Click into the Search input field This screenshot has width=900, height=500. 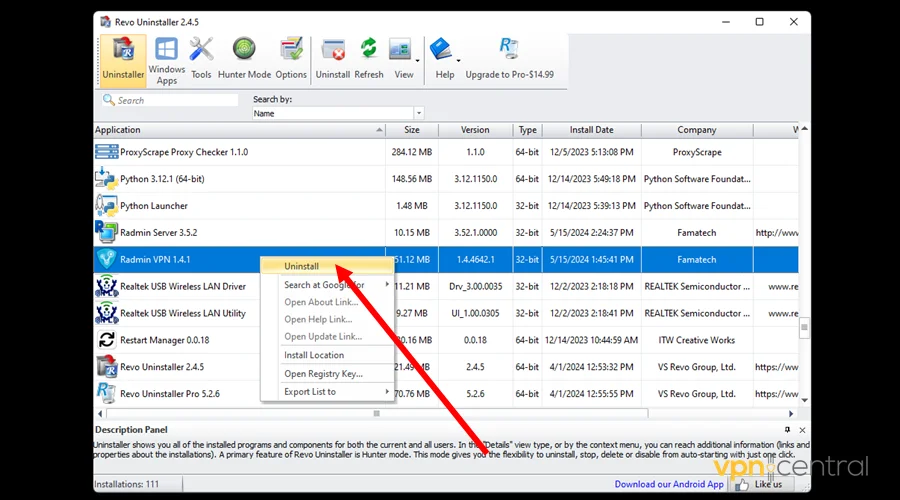coord(177,100)
